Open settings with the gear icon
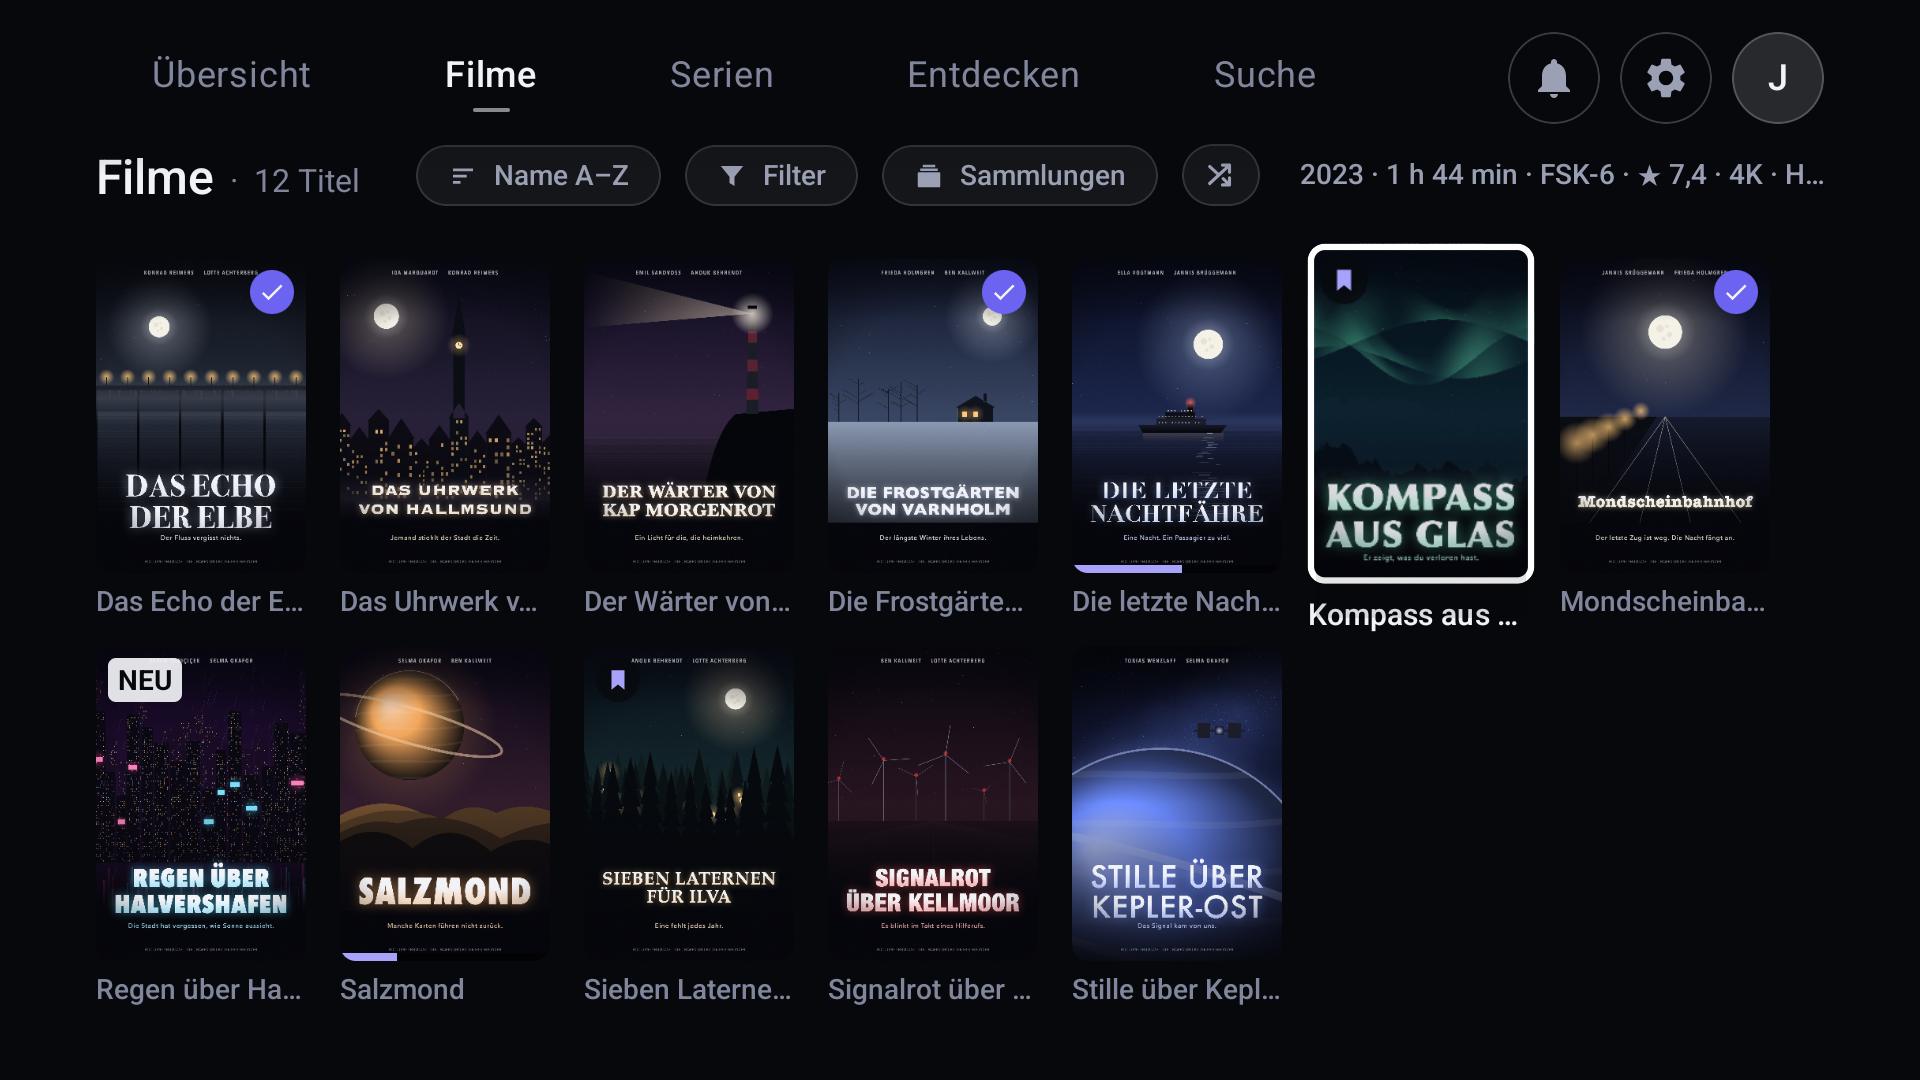The height and width of the screenshot is (1080, 1920). pos(1665,78)
